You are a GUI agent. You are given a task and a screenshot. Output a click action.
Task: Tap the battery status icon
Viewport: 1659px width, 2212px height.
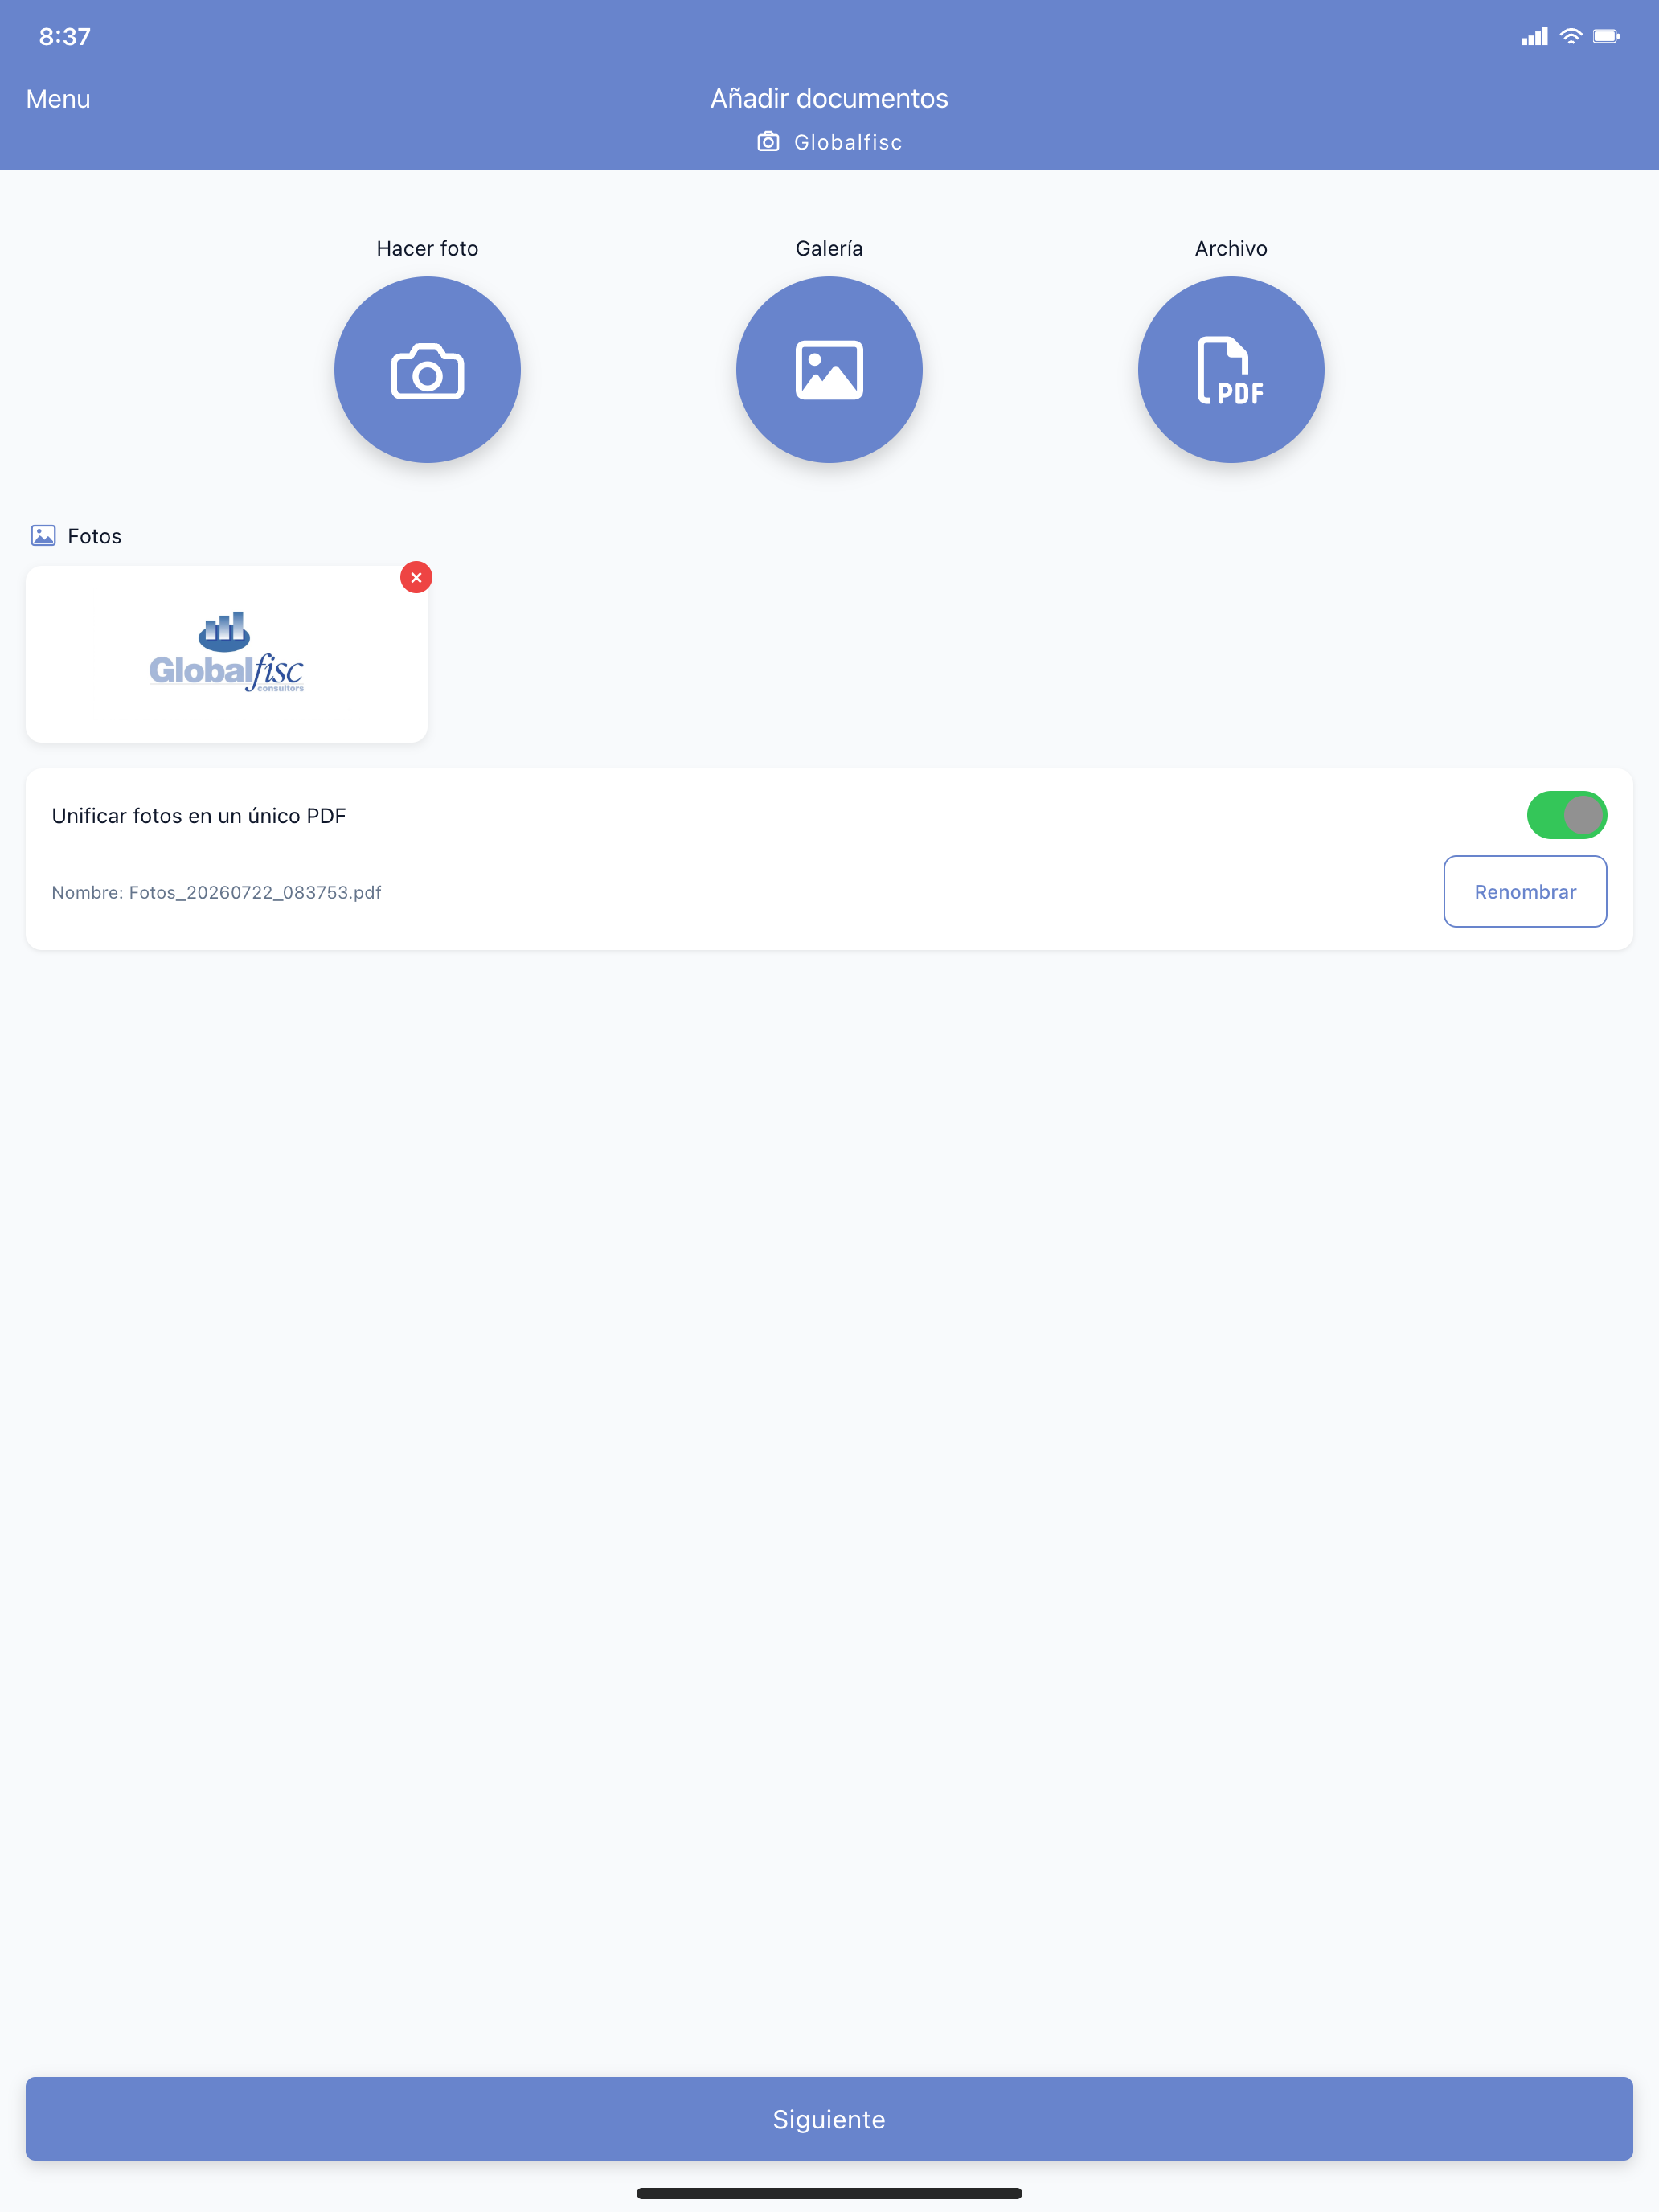point(1606,37)
